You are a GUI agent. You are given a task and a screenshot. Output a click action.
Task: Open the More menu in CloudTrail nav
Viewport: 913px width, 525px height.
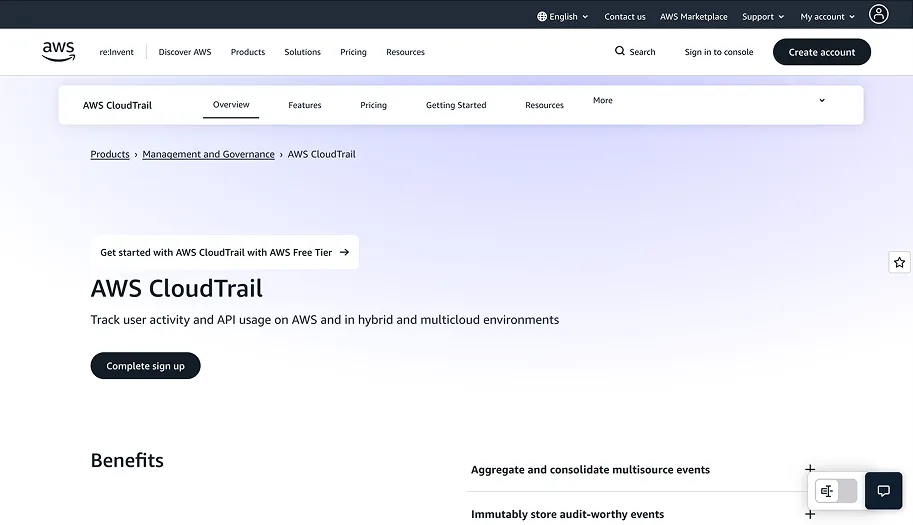coord(603,100)
